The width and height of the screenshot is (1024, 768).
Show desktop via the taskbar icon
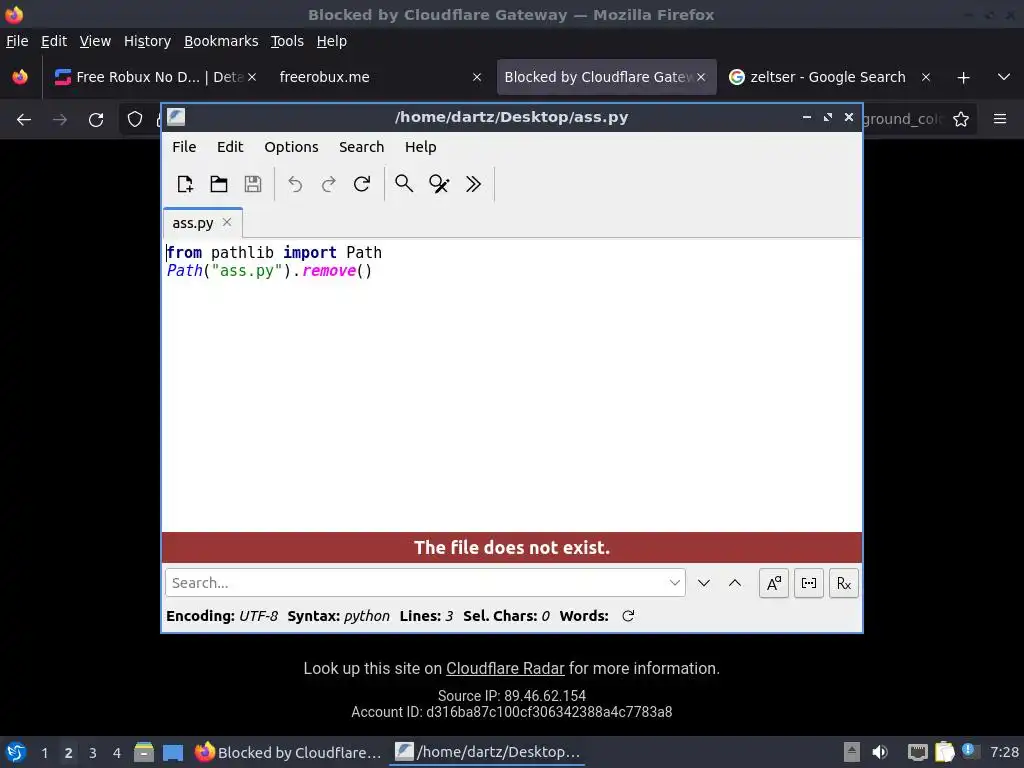click(173, 752)
